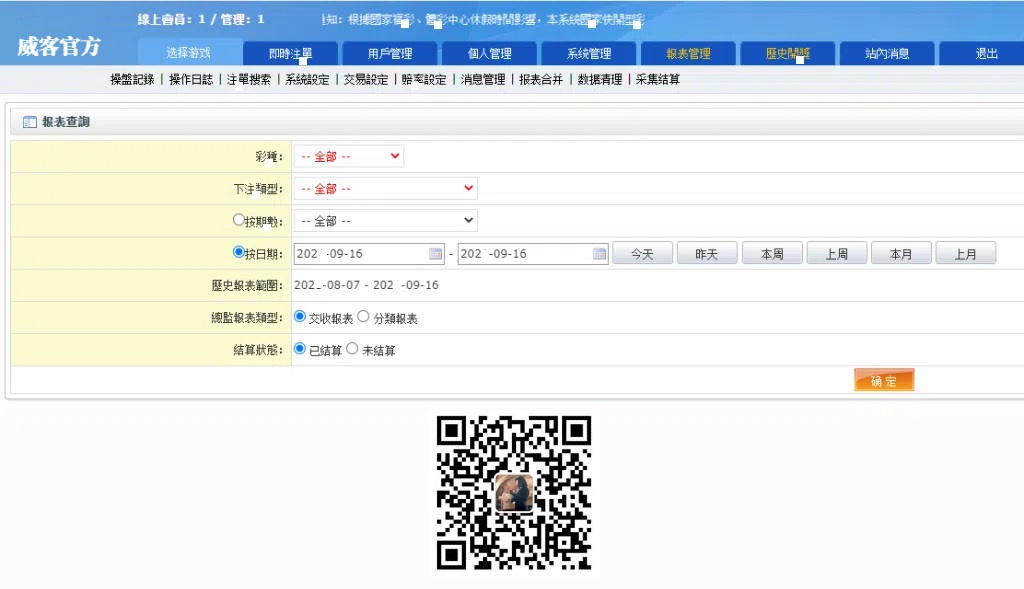
Task: Open 消息管理 submenu link
Action: coord(483,80)
